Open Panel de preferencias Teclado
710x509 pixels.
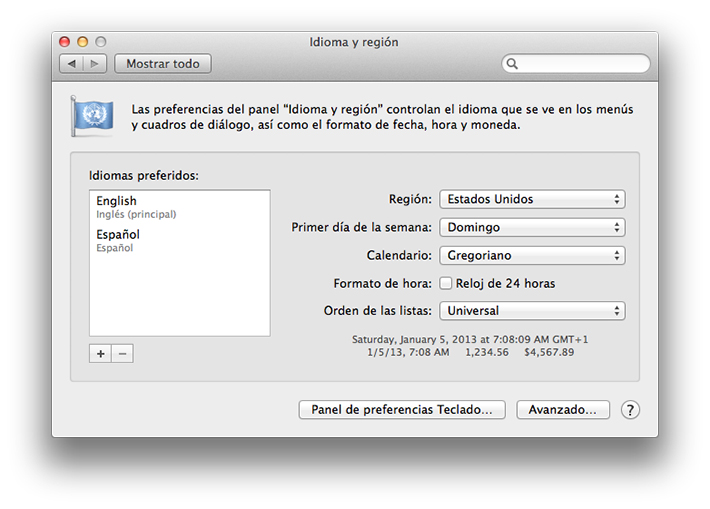(402, 410)
